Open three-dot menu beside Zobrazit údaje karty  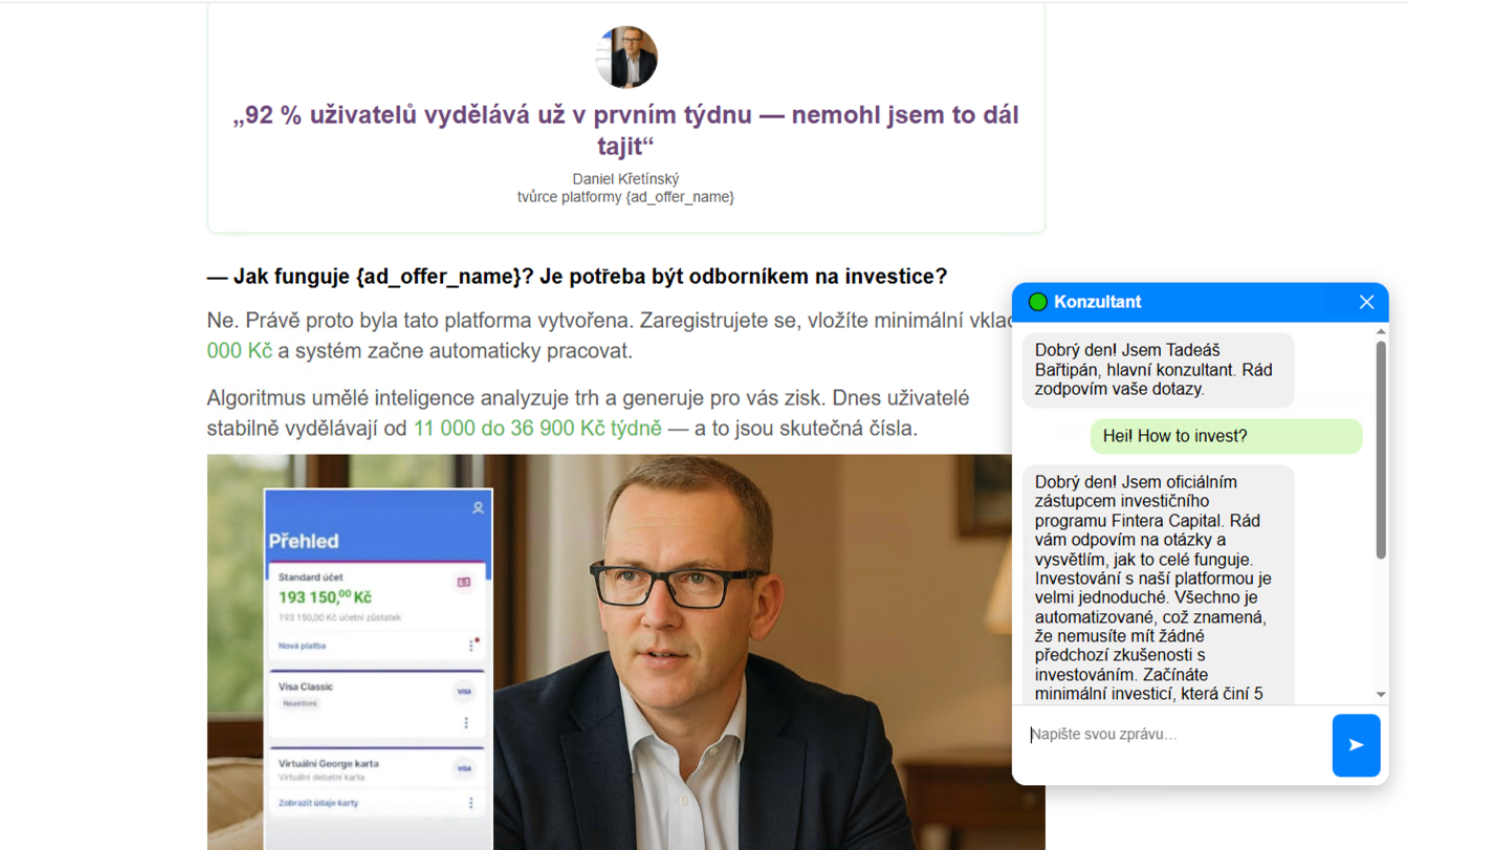[471, 803]
